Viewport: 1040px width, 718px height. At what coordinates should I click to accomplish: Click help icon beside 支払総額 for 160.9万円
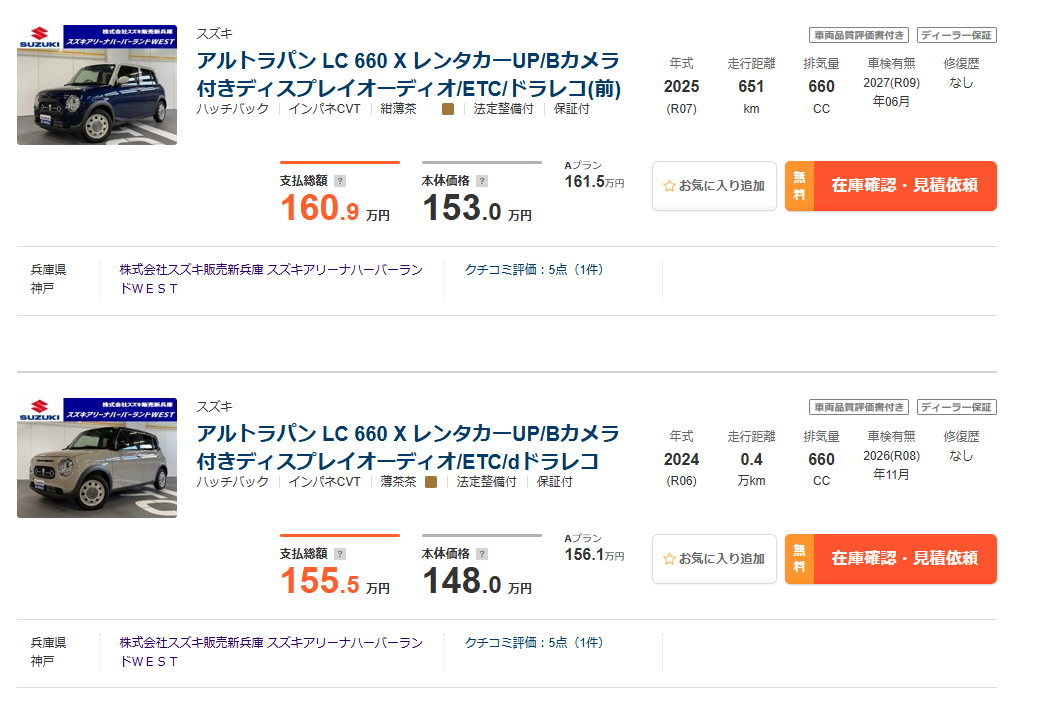click(340, 181)
